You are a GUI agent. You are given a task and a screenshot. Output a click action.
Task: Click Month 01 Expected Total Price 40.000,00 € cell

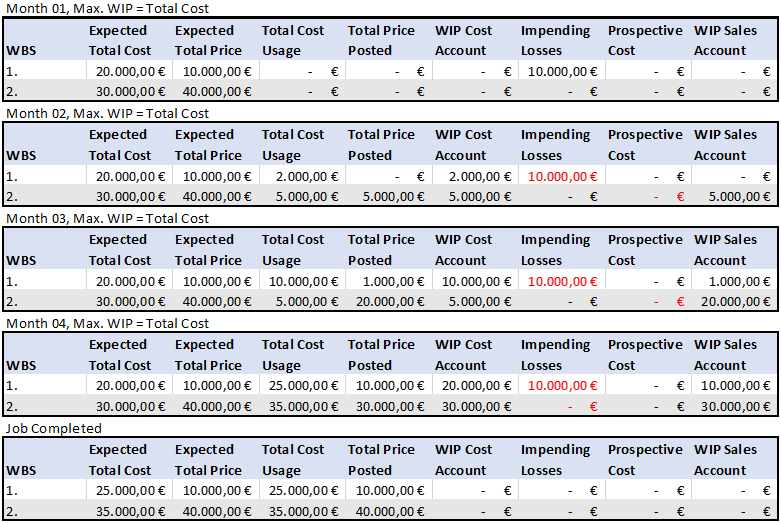point(214,91)
